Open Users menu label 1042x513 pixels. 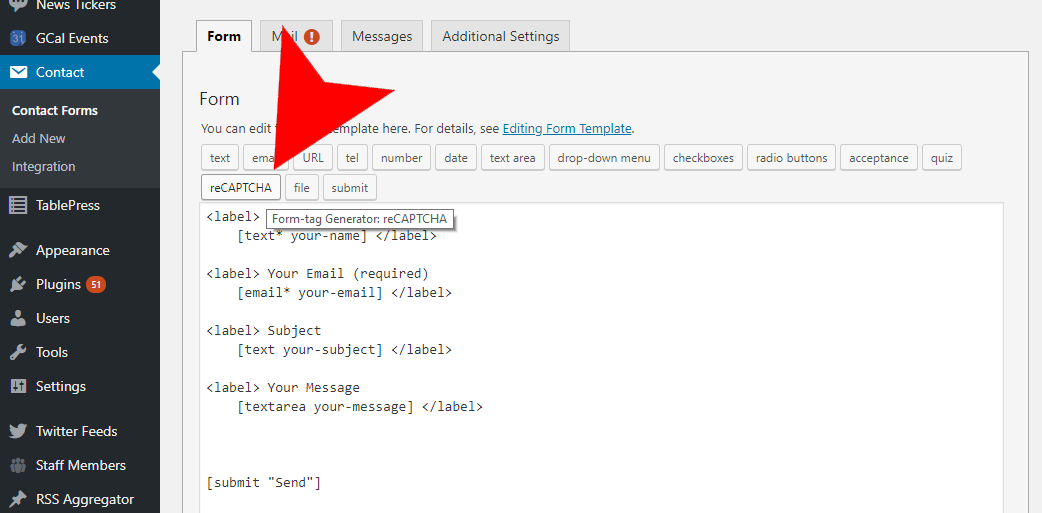click(52, 318)
